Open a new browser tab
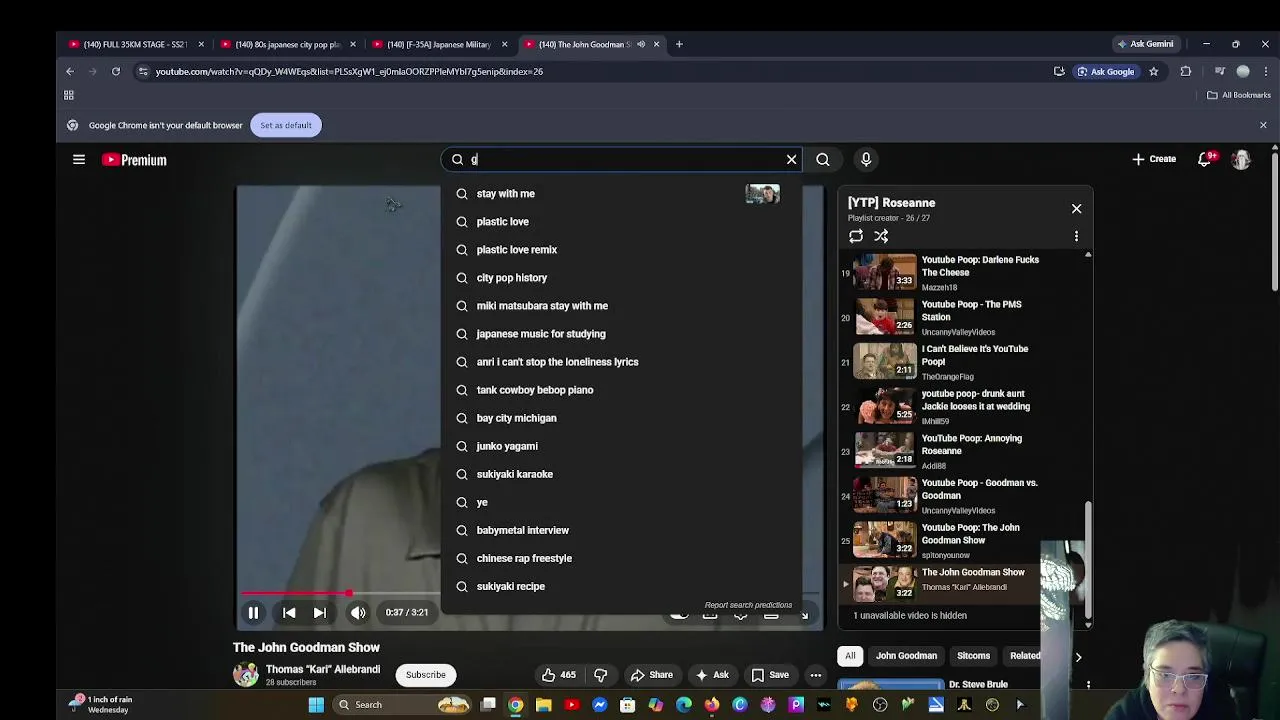The height and width of the screenshot is (720, 1280). pyautogui.click(x=679, y=44)
